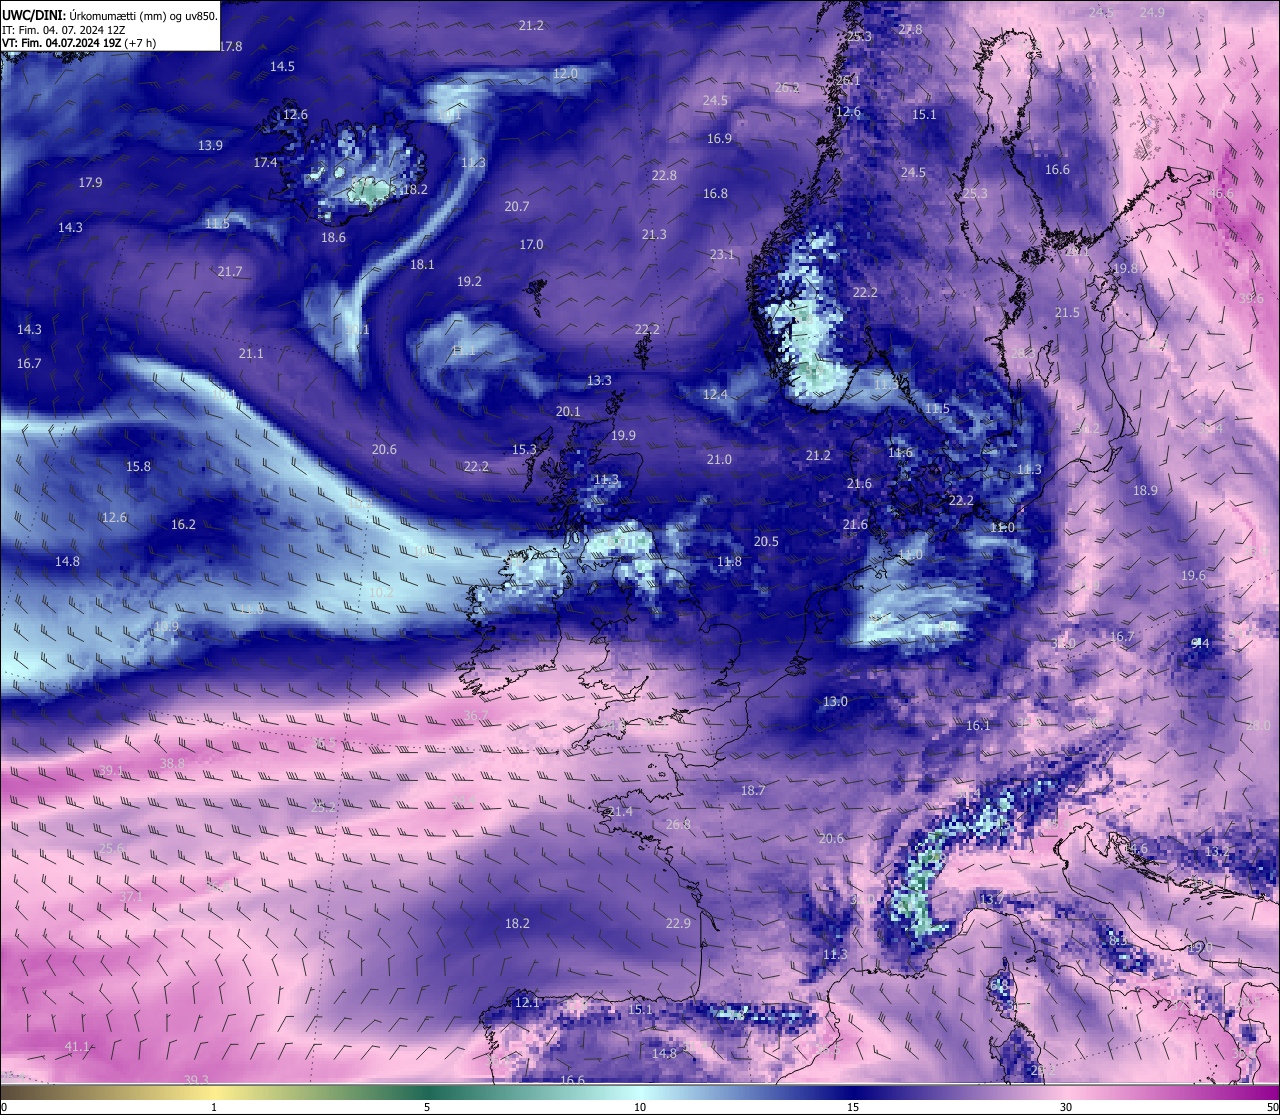Click the map value 19.6
This screenshot has height=1115, width=1280.
coord(1193,575)
